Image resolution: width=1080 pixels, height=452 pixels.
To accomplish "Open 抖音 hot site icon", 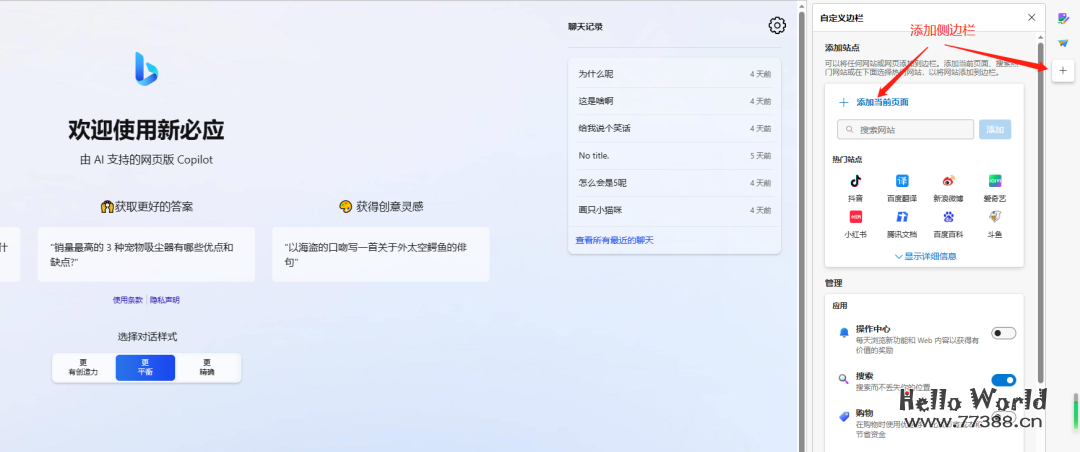I will pyautogui.click(x=855, y=181).
